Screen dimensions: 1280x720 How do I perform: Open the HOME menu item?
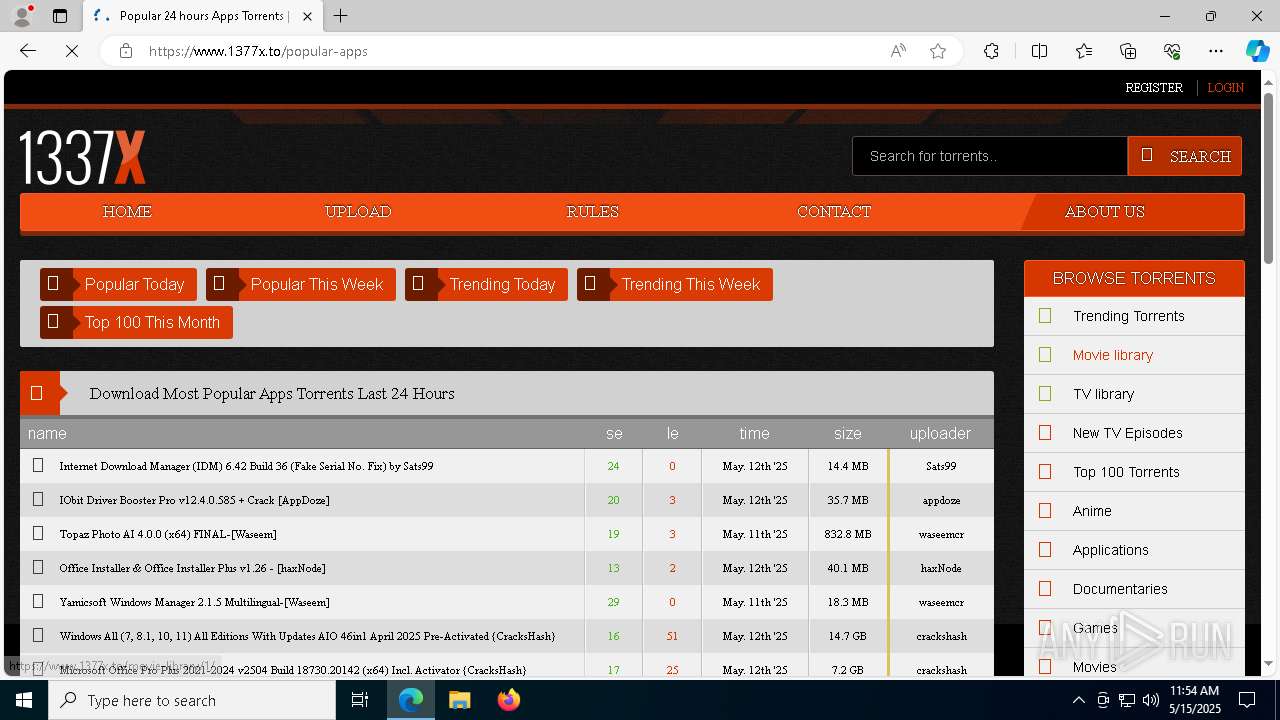127,212
